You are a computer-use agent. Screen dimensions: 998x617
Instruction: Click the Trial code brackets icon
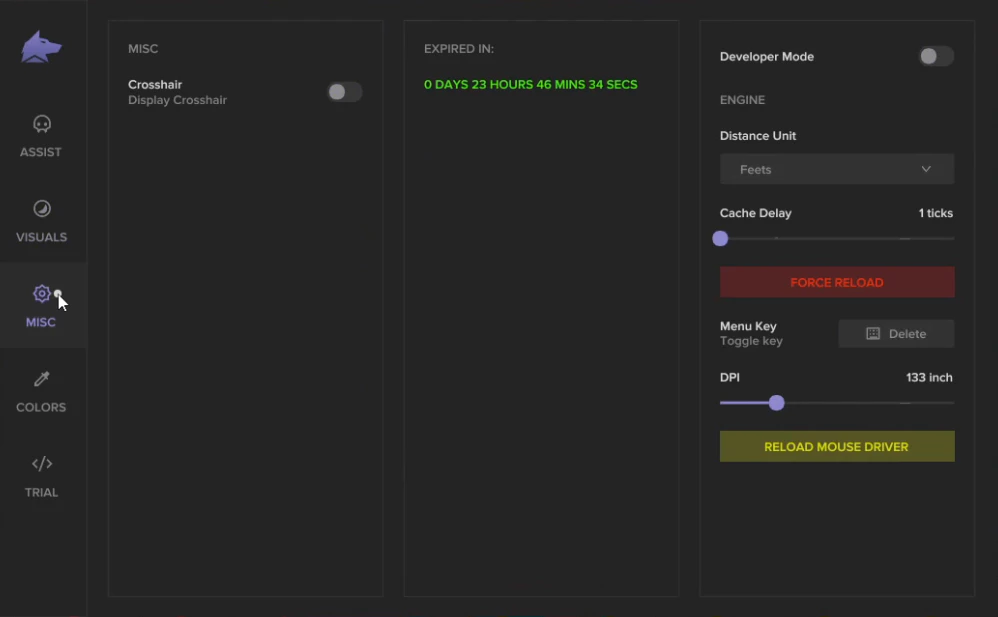pyautogui.click(x=41, y=464)
